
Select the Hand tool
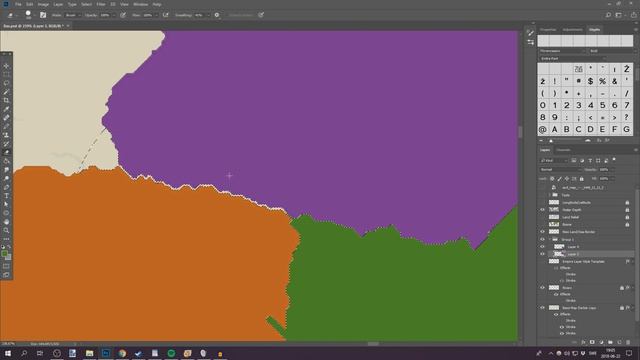[x=6, y=222]
